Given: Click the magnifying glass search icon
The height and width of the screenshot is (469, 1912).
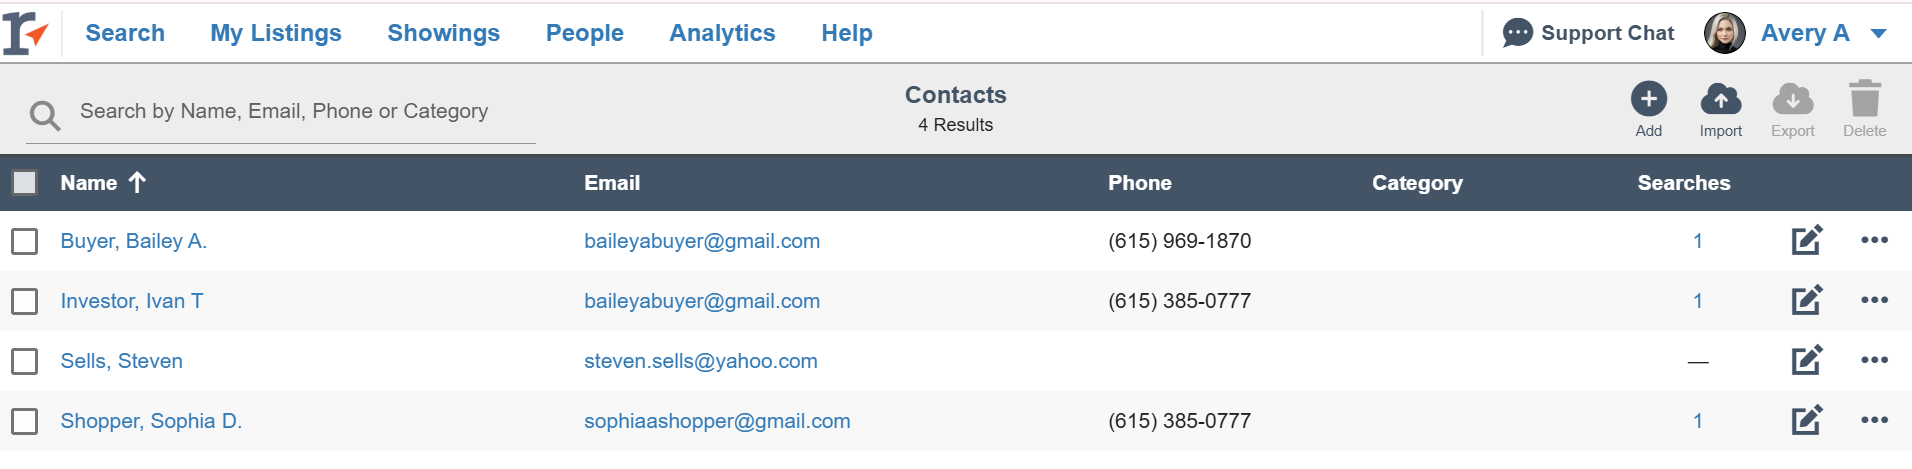Looking at the screenshot, I should [45, 116].
